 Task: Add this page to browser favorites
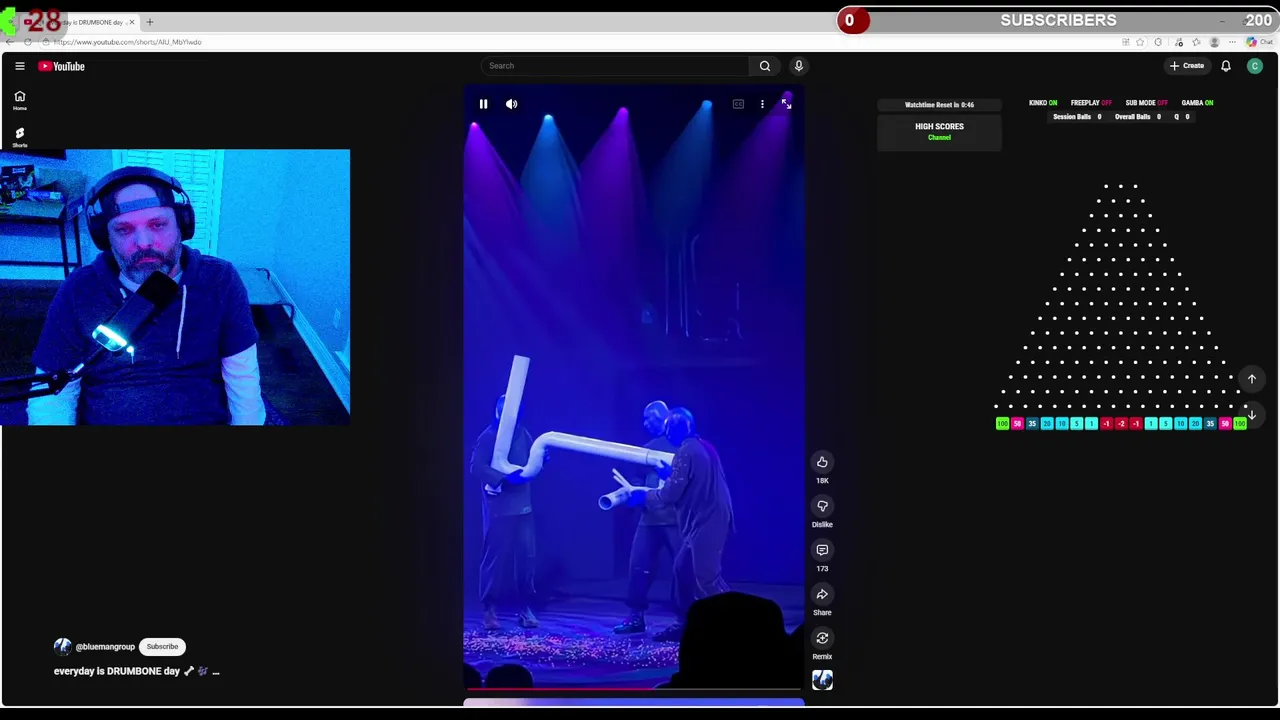click(1140, 42)
